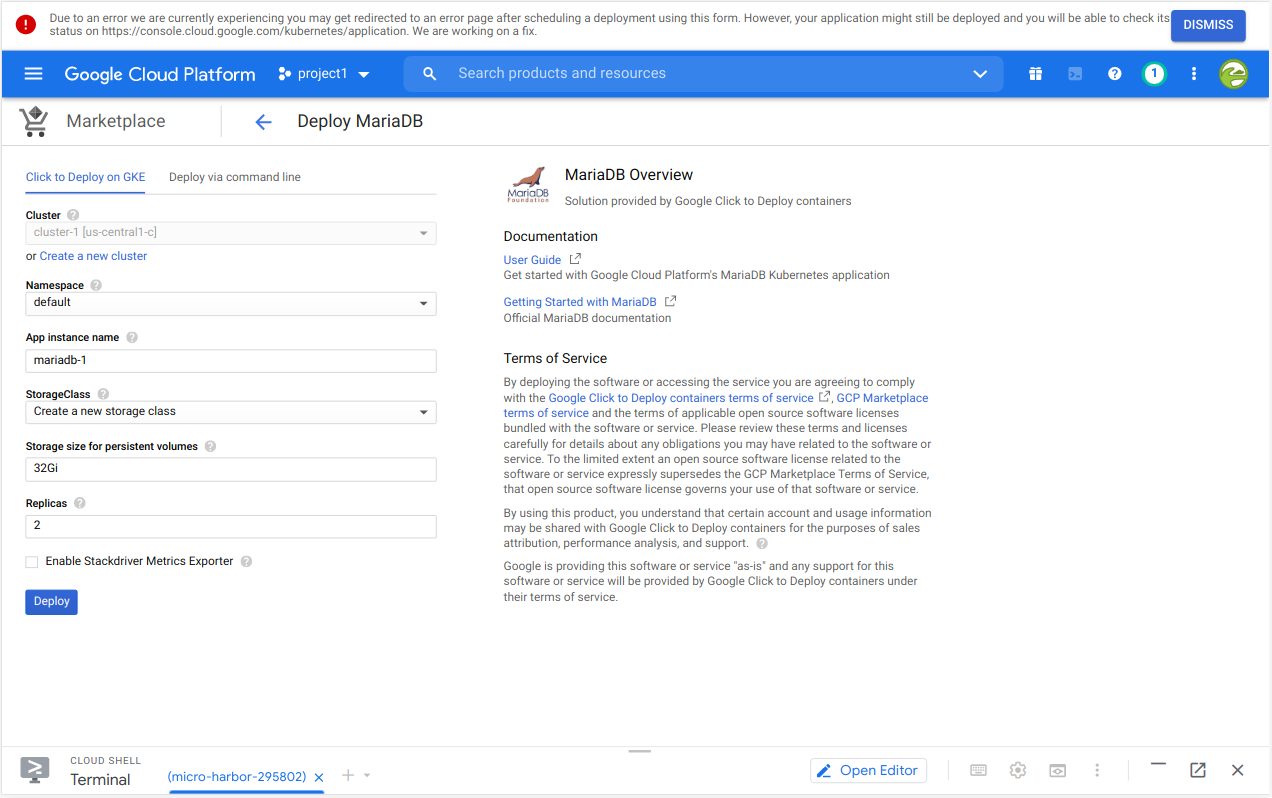Go back using the blue arrow
The width and height of the screenshot is (1272, 798).
tap(263, 122)
